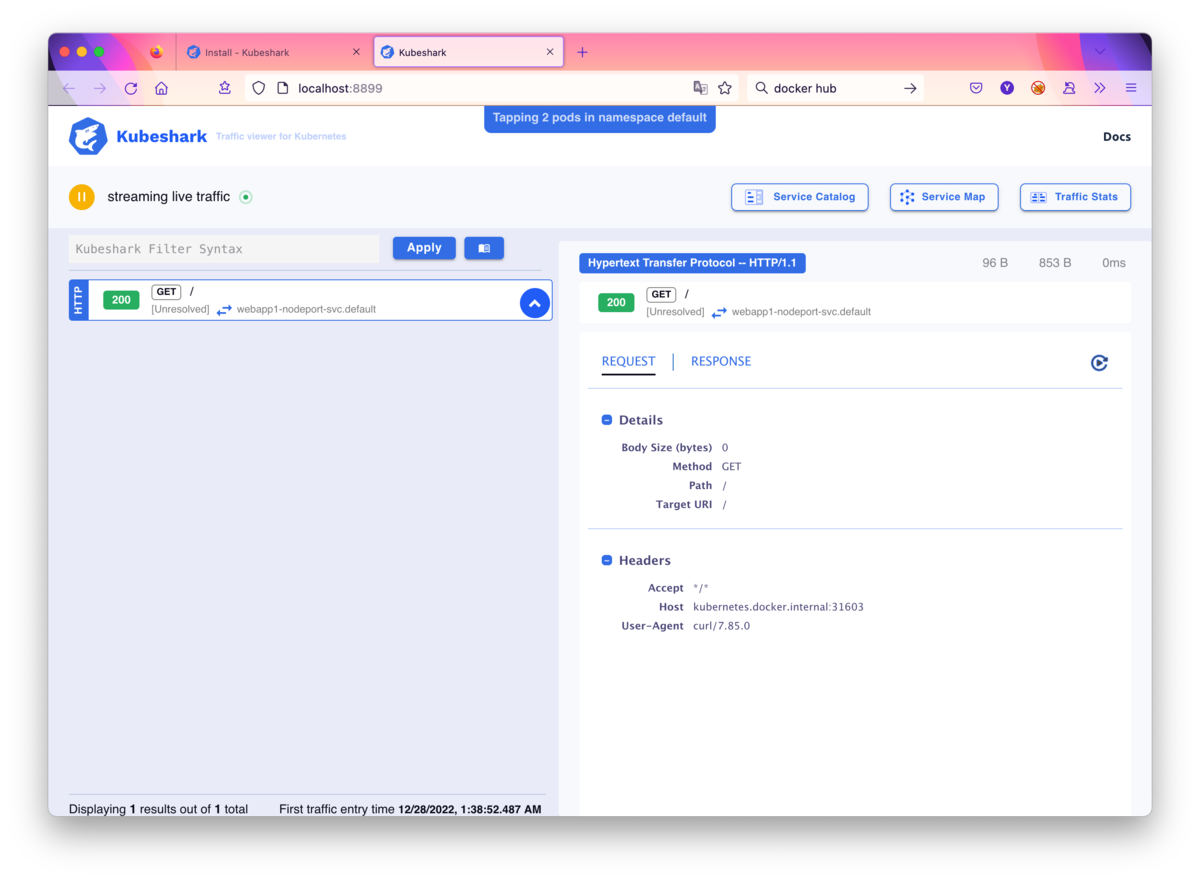Click the streaming status green indicator
The width and height of the screenshot is (1200, 880).
(246, 197)
